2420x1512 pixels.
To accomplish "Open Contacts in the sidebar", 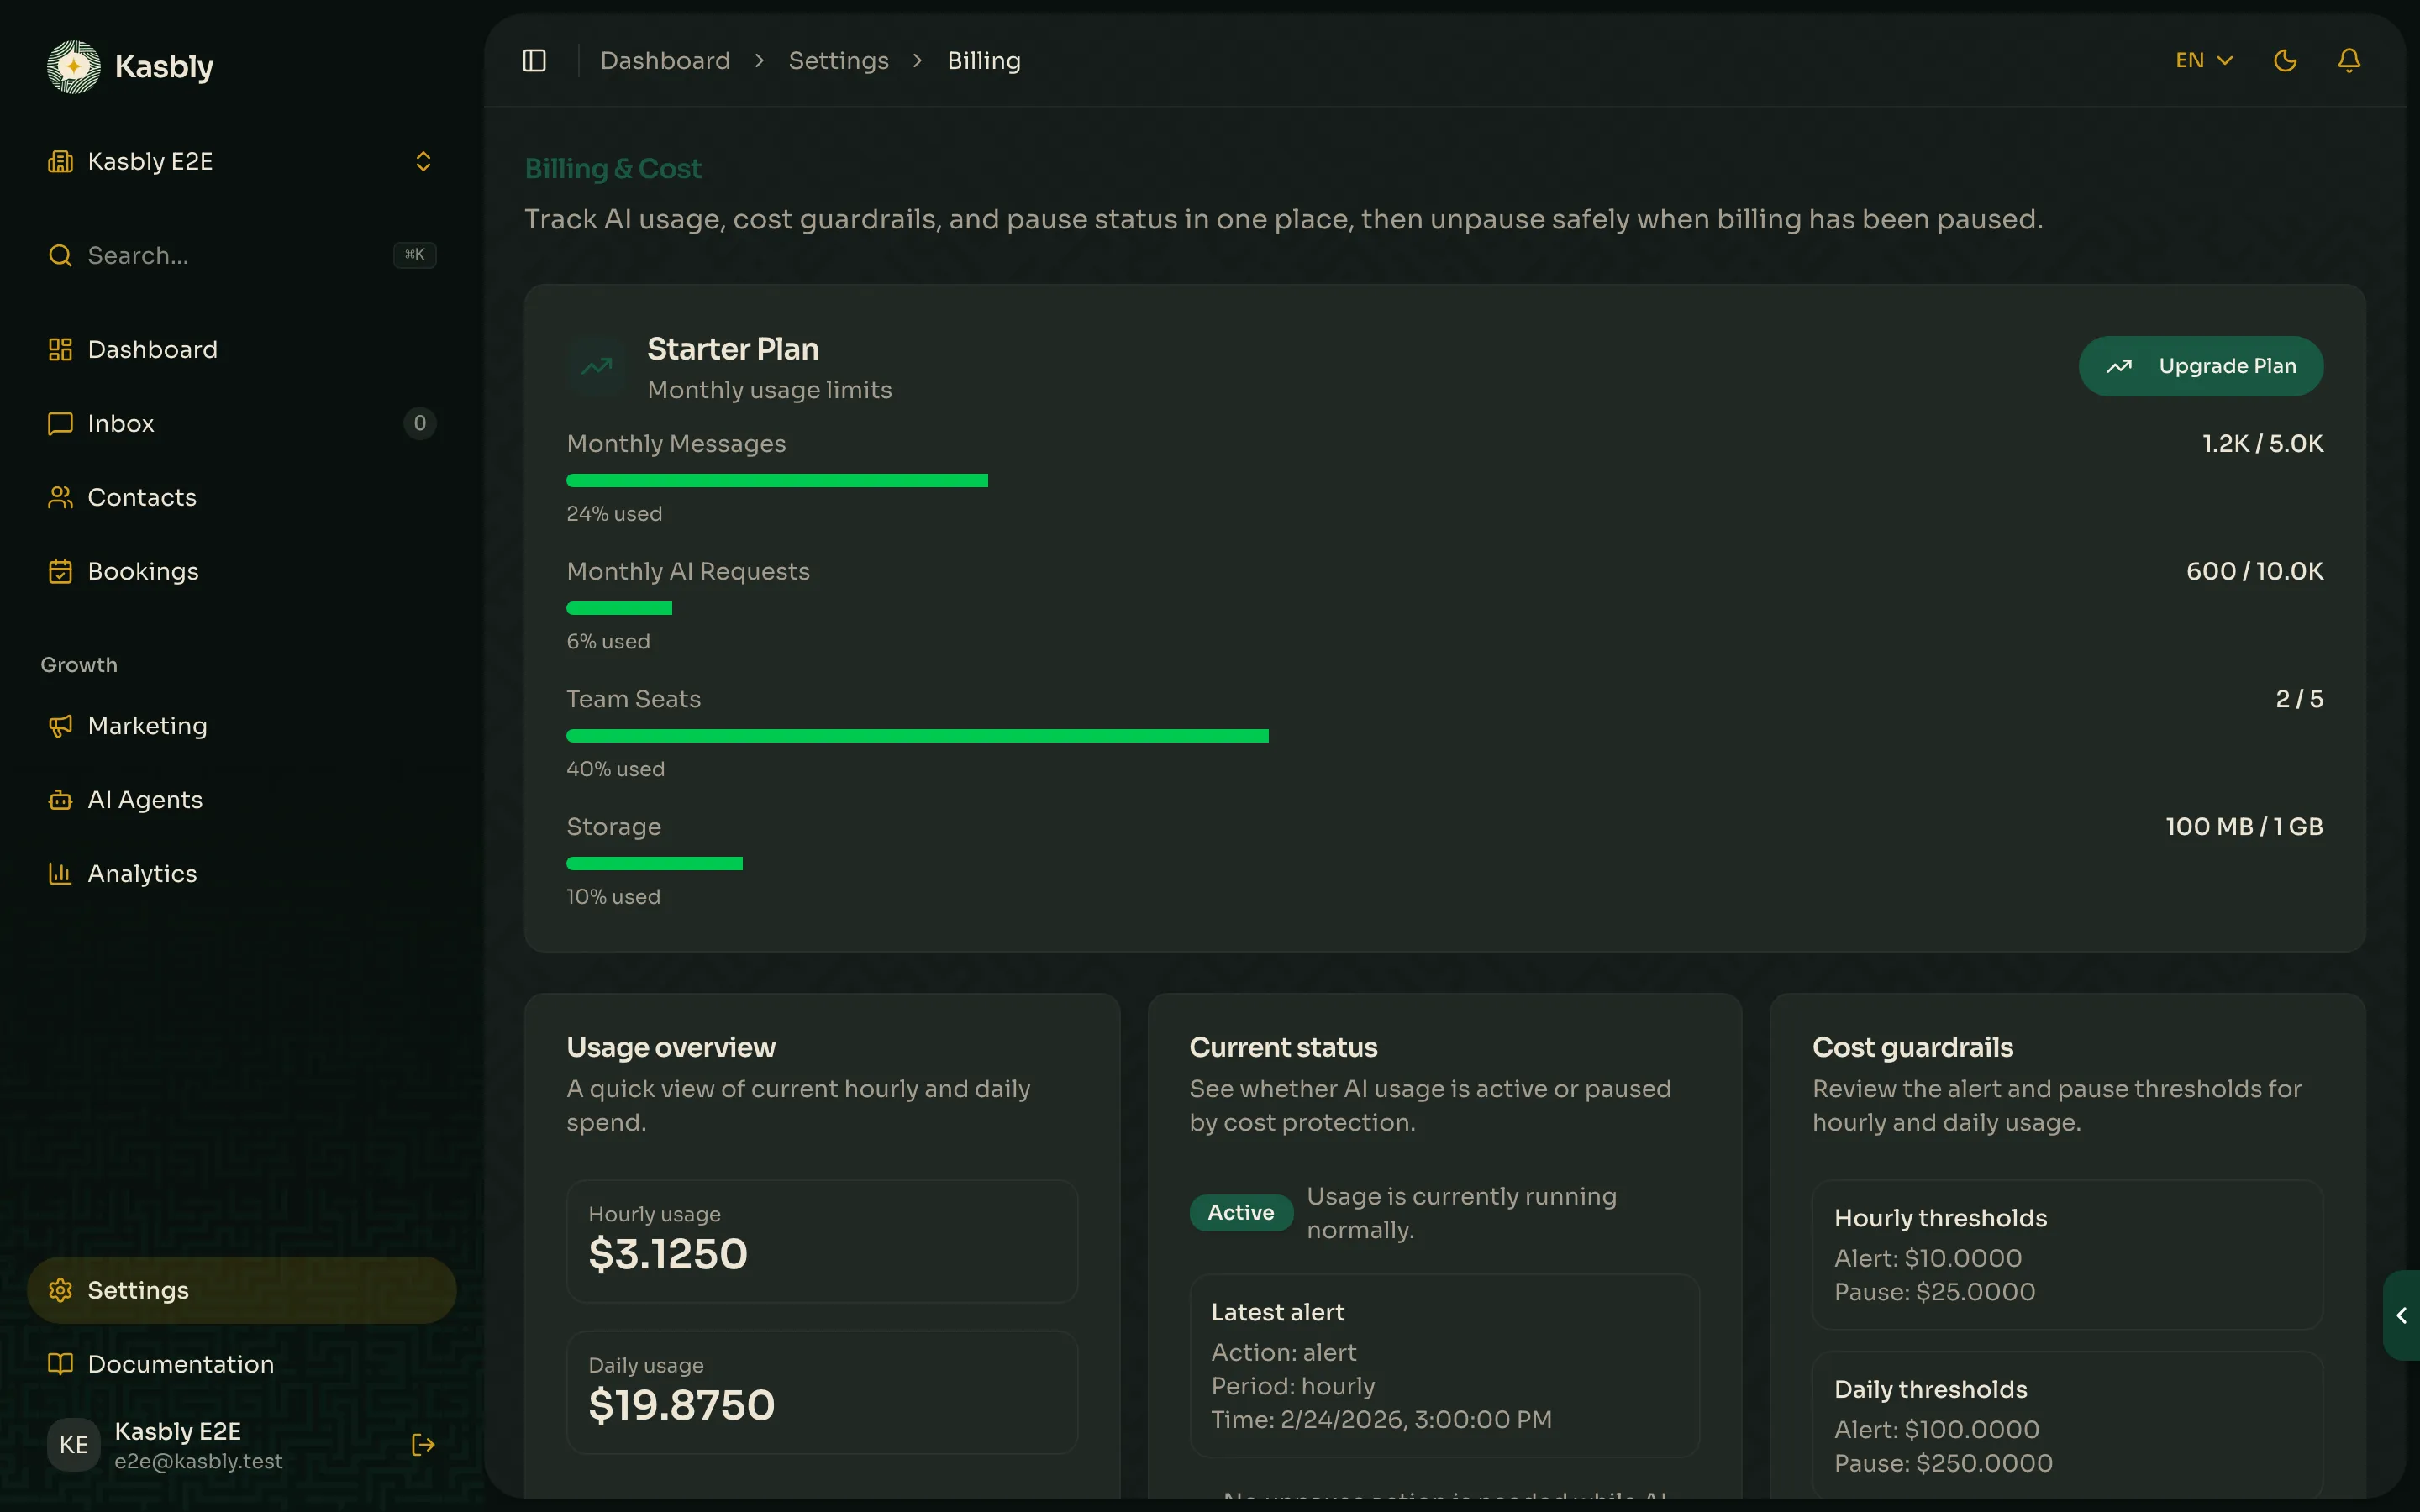I will click(241, 497).
